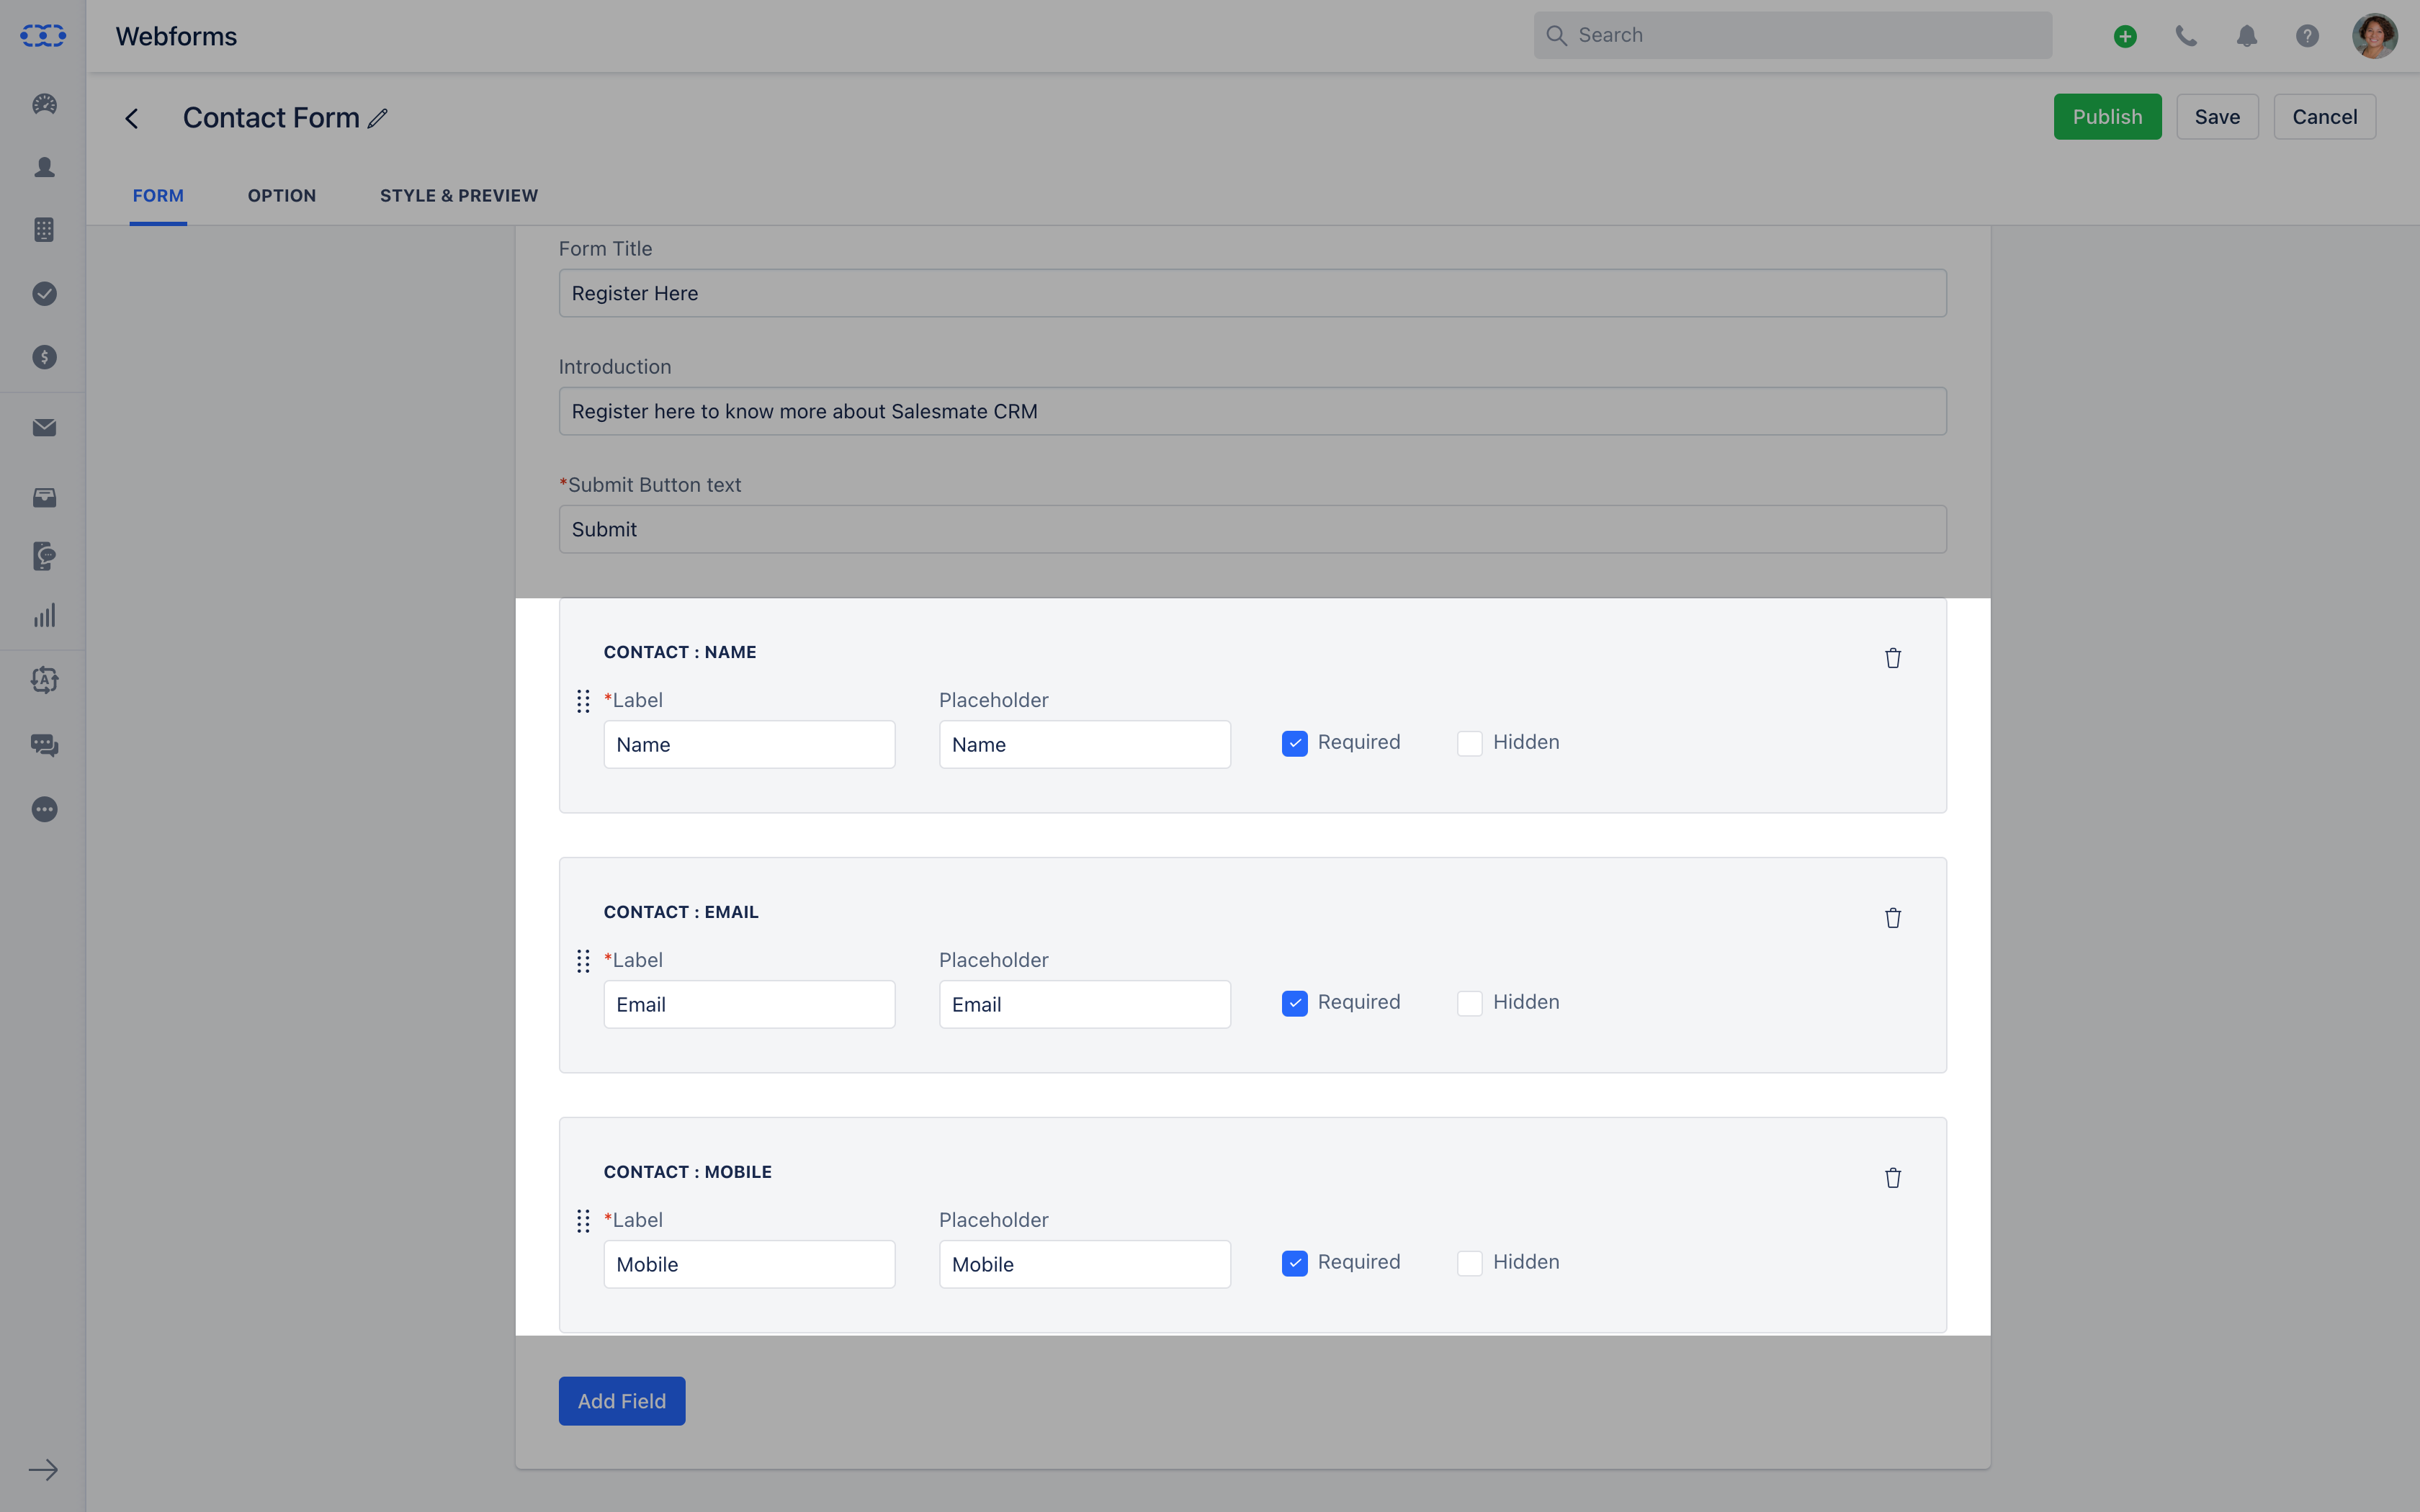Click the Add Field button

point(621,1400)
